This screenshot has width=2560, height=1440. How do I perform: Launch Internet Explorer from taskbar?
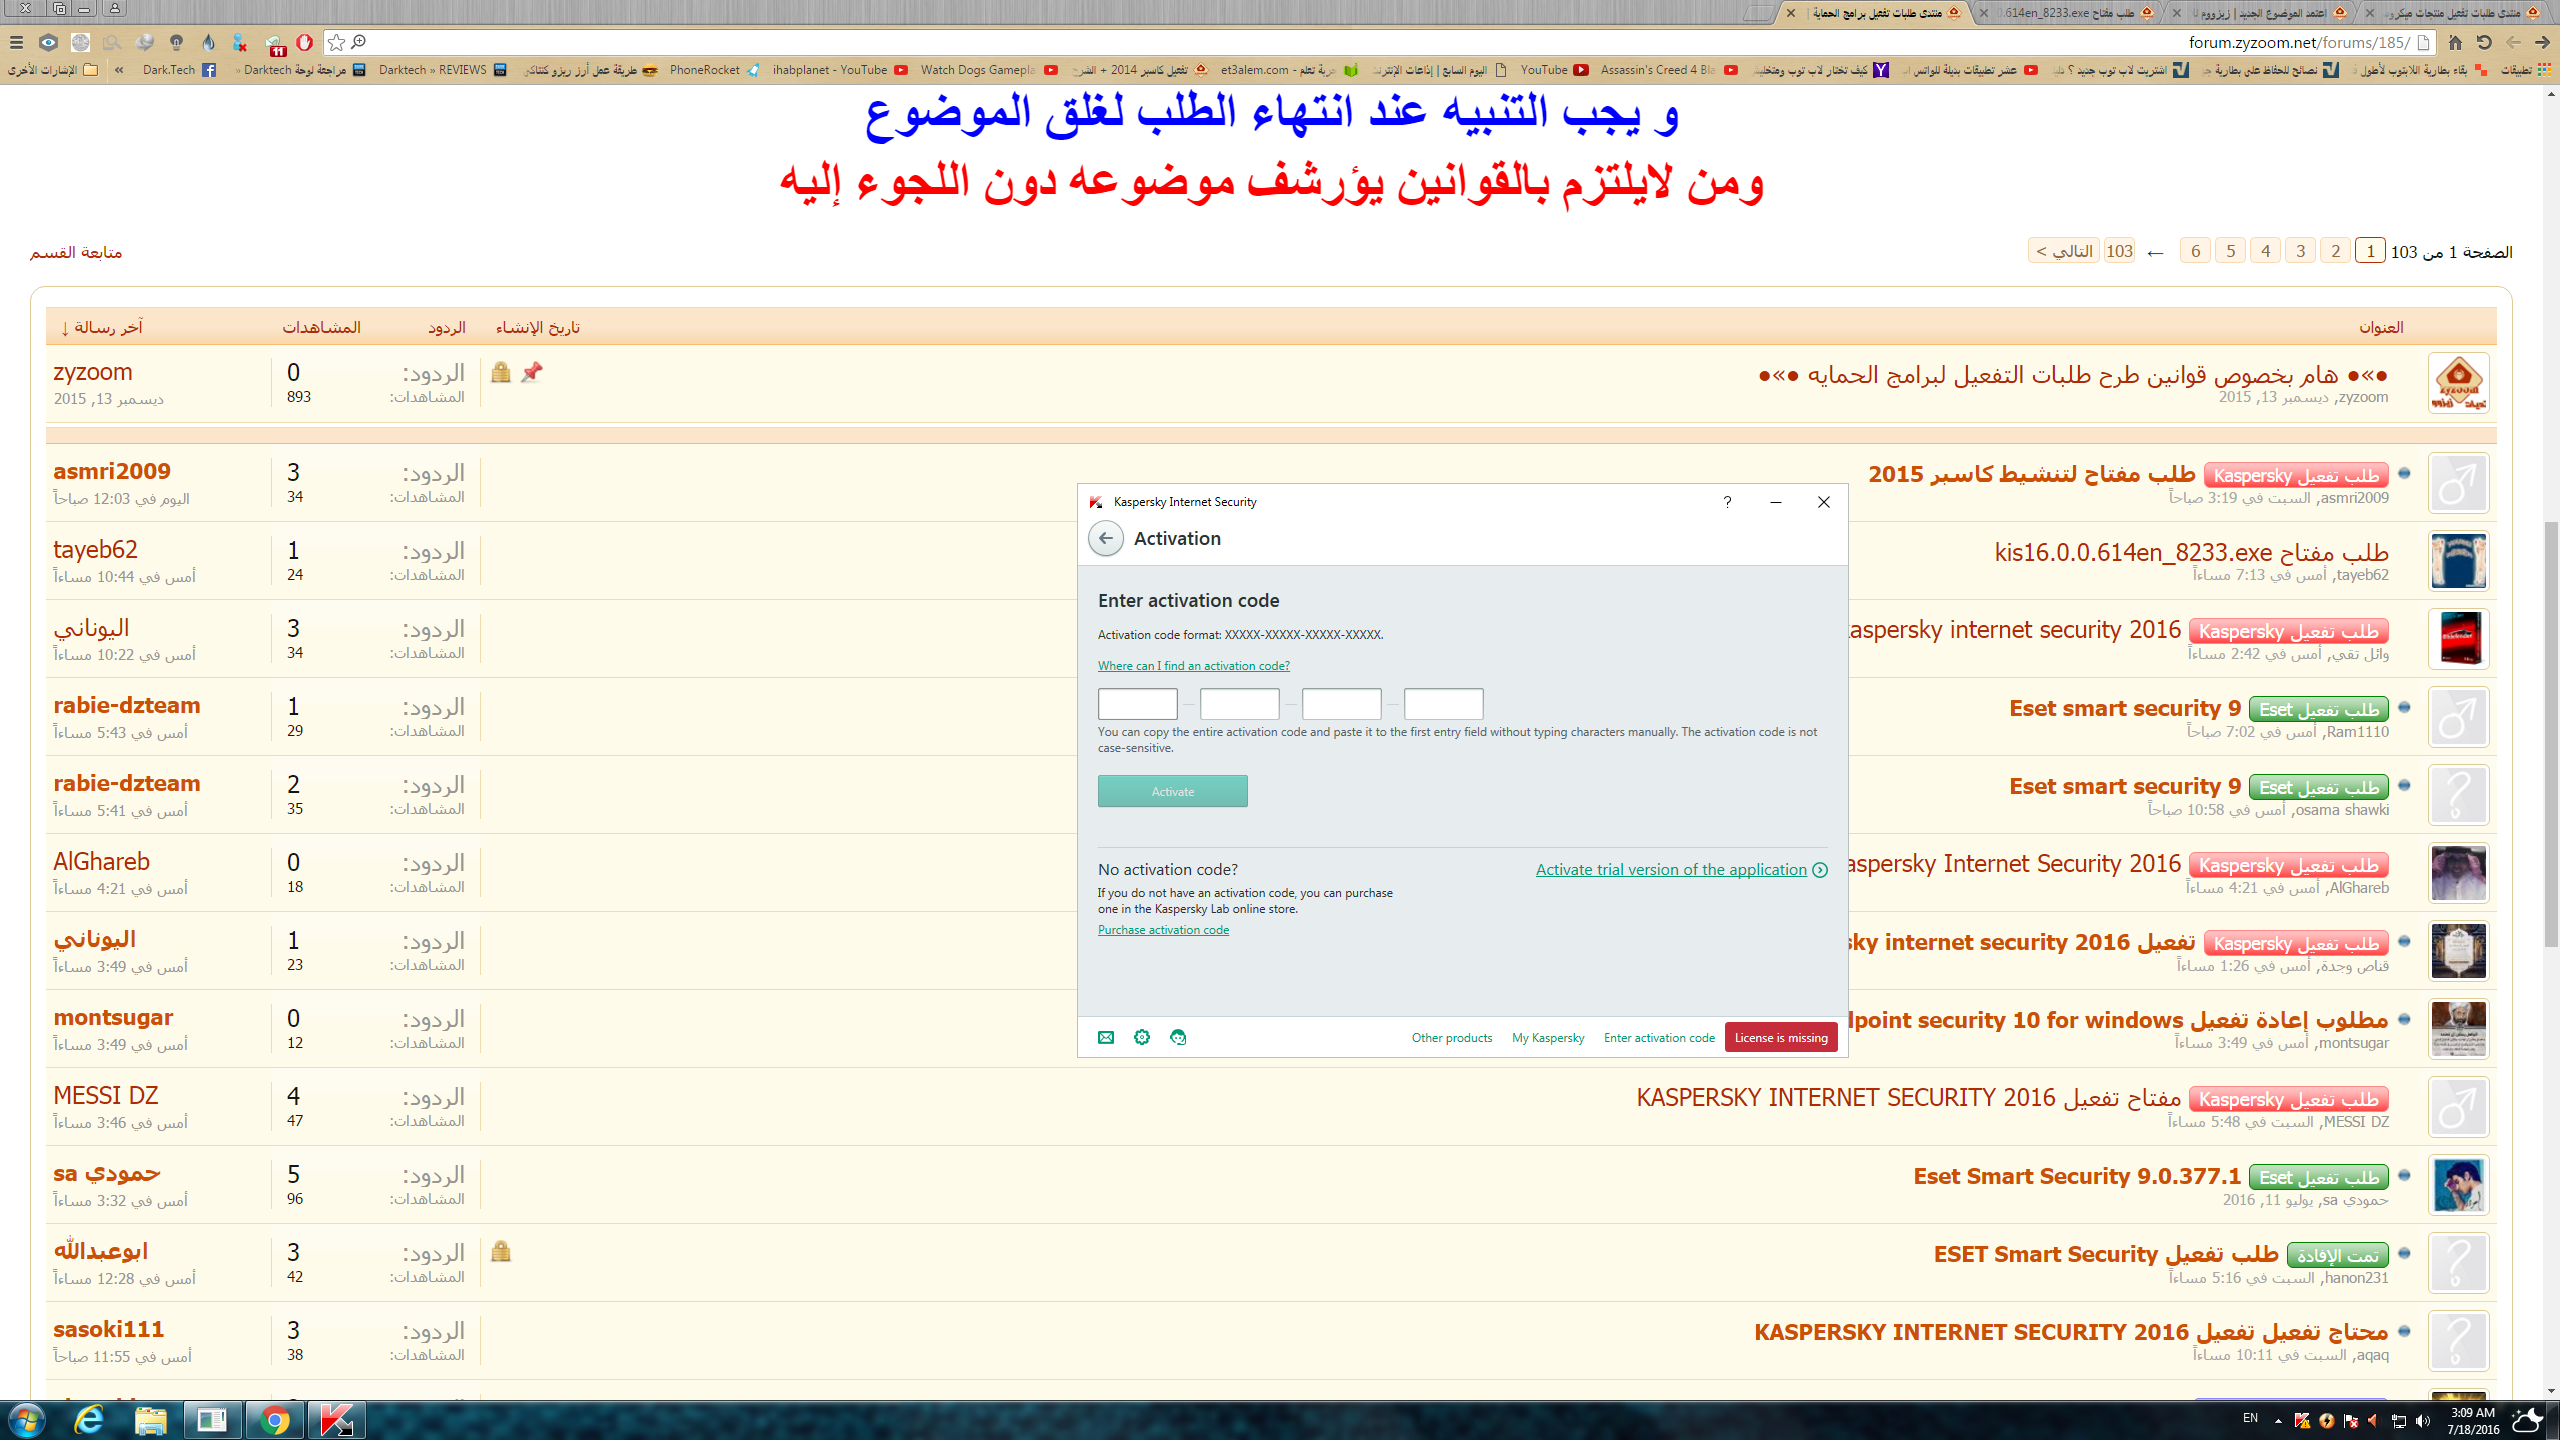[89, 1420]
